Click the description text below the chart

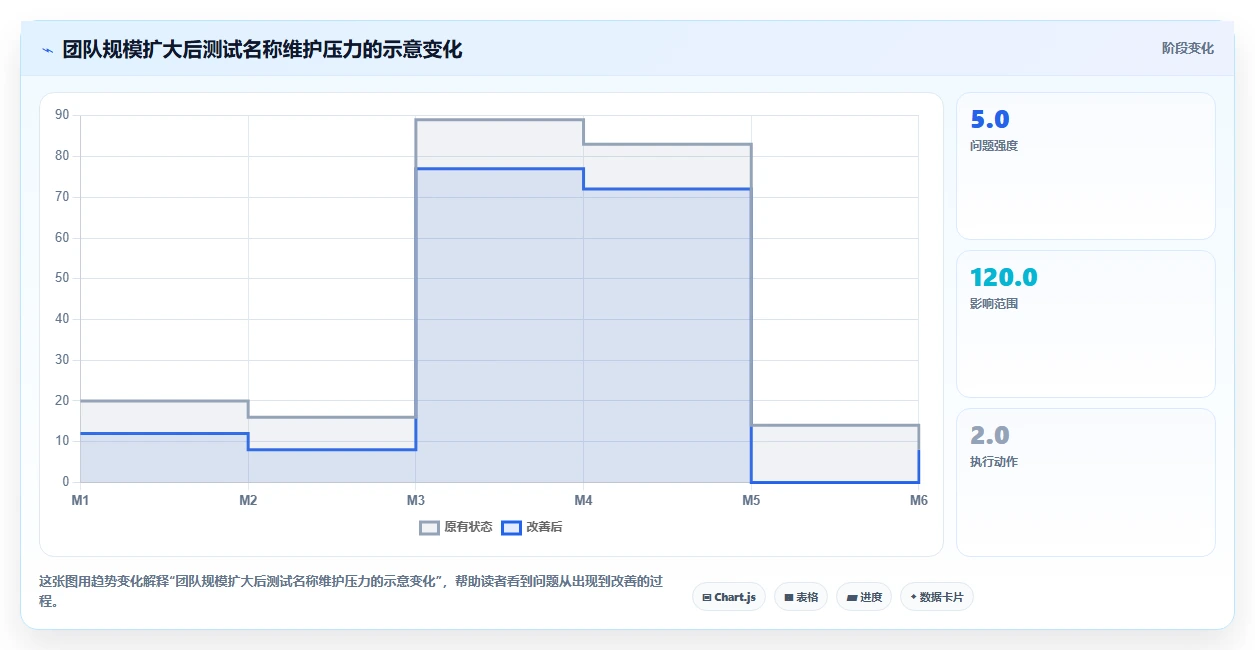(x=351, y=591)
